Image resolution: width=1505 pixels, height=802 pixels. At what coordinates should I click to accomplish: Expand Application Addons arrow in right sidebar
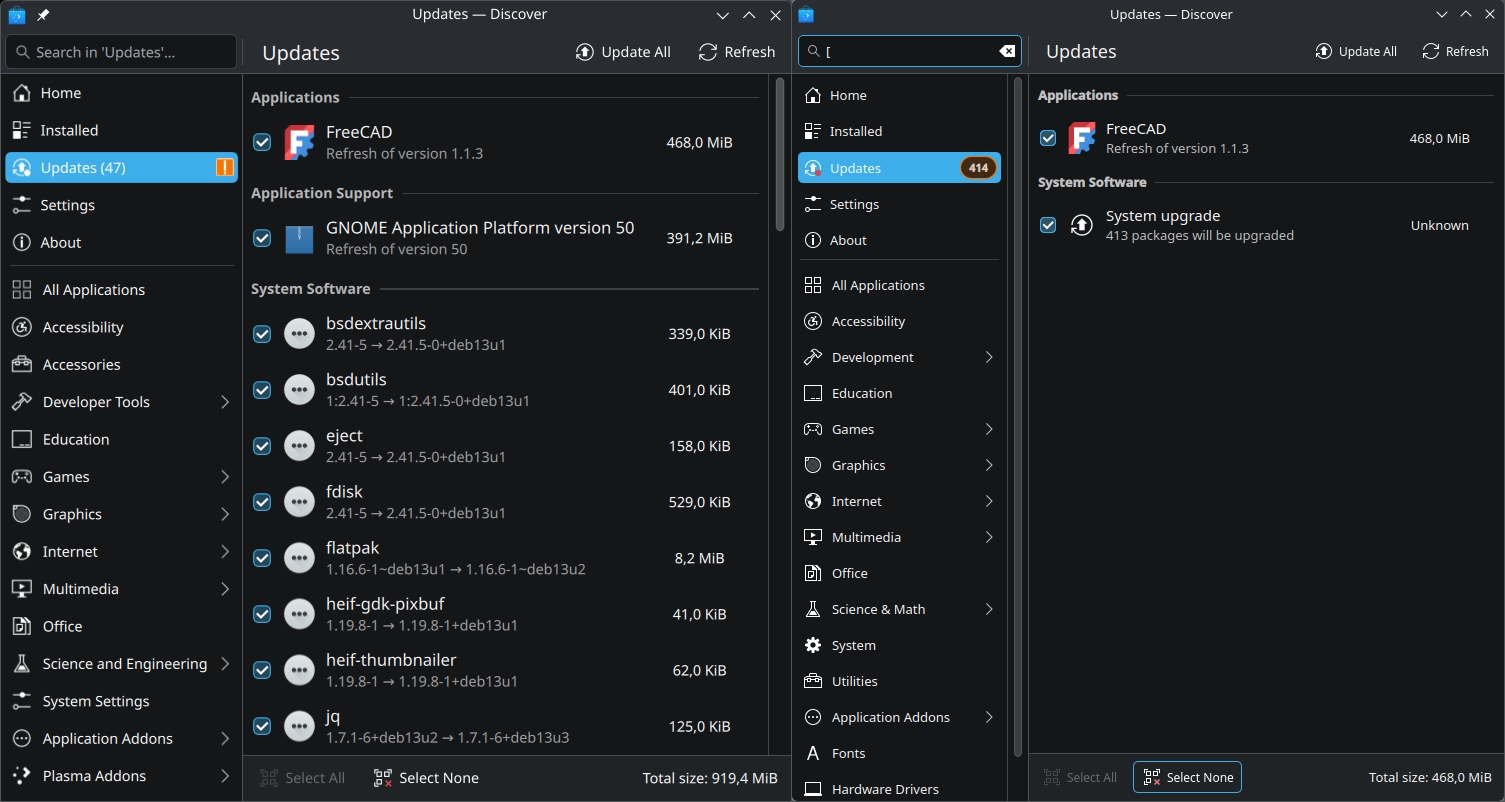click(x=989, y=717)
